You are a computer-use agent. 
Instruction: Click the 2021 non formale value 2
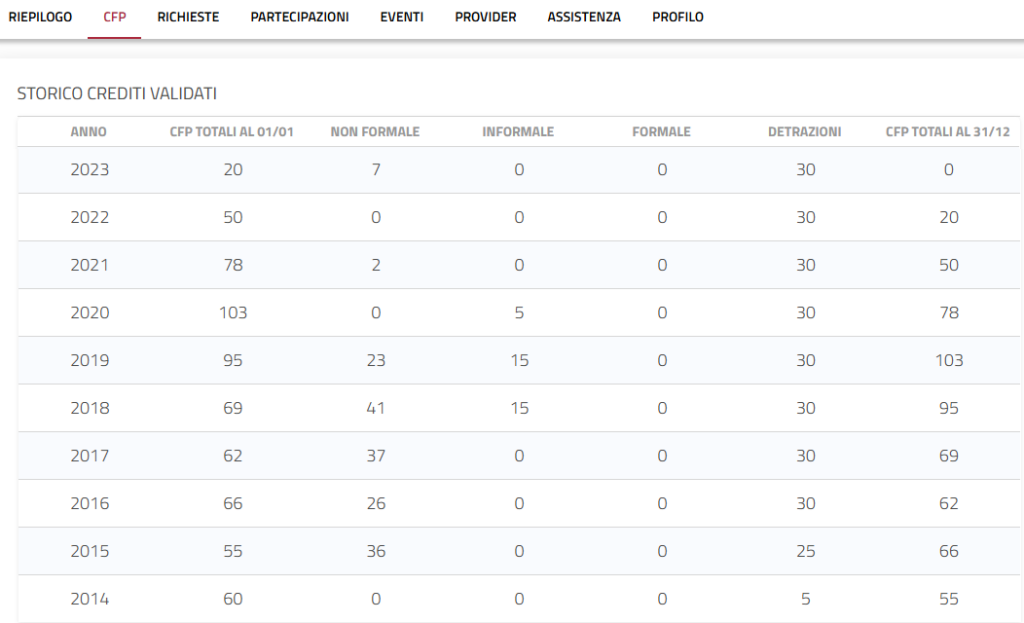click(376, 265)
